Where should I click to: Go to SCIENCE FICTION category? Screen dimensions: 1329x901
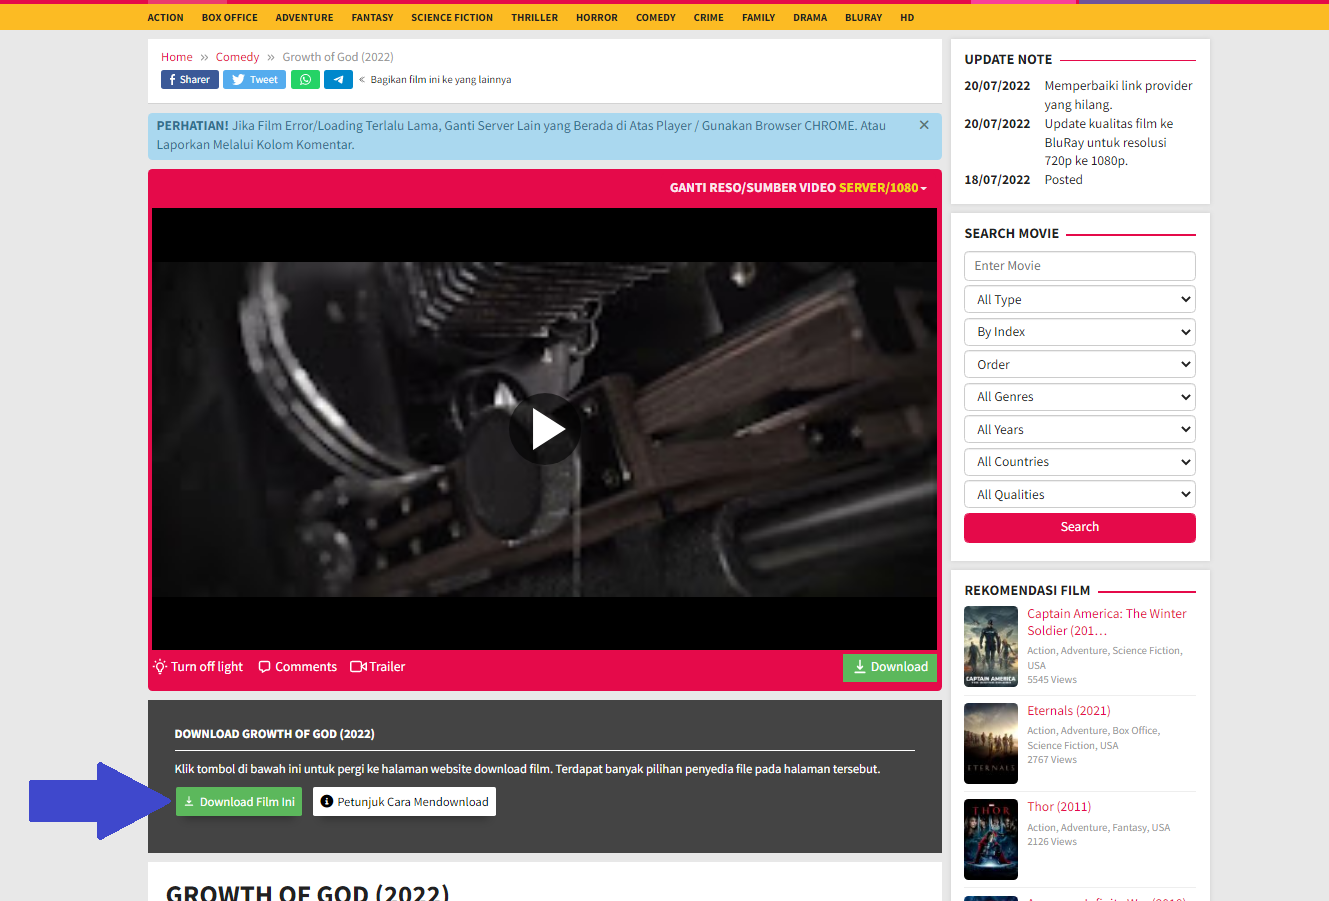point(452,18)
